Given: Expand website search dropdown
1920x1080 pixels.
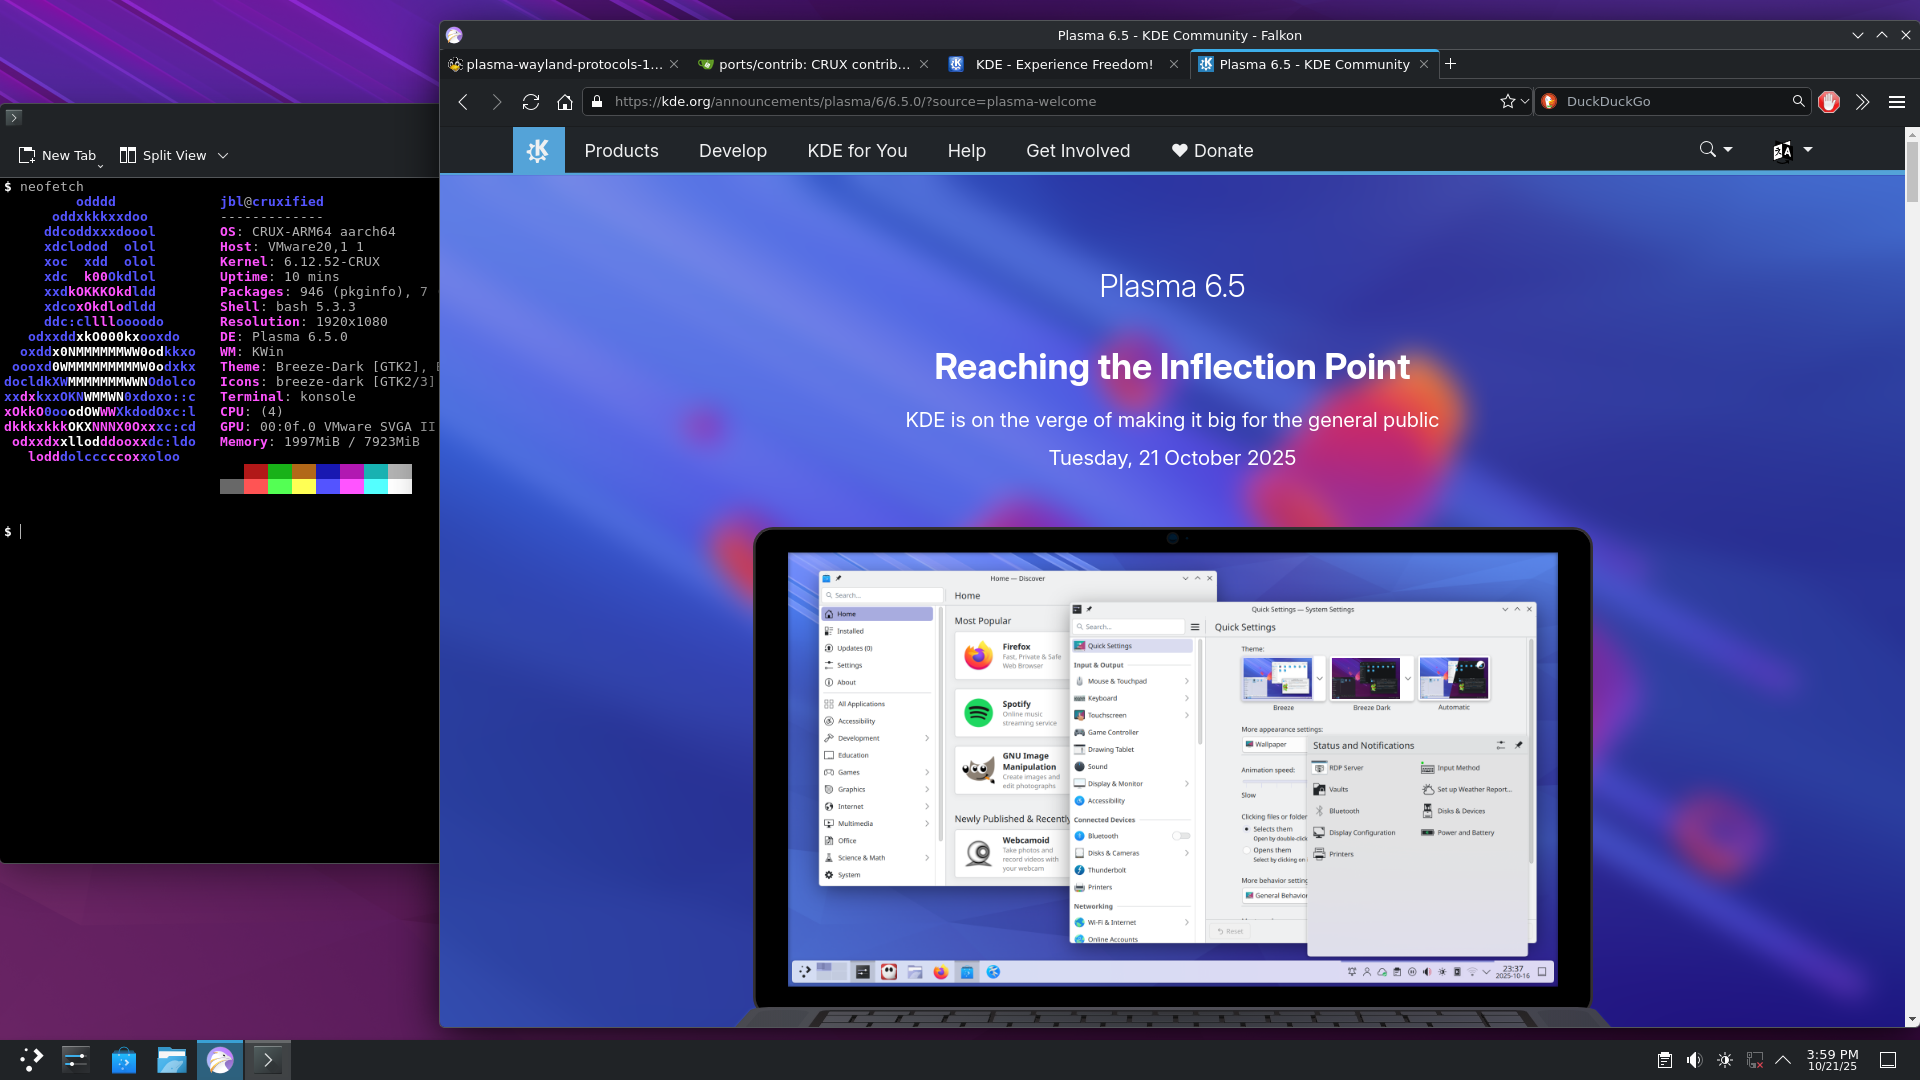Looking at the screenshot, I should point(1716,150).
